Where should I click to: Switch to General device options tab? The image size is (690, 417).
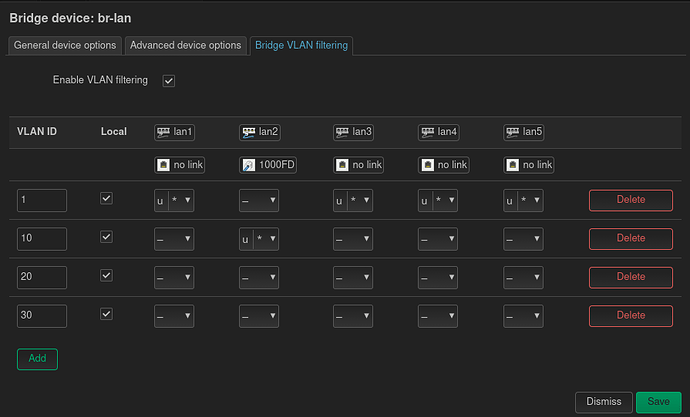66,45
